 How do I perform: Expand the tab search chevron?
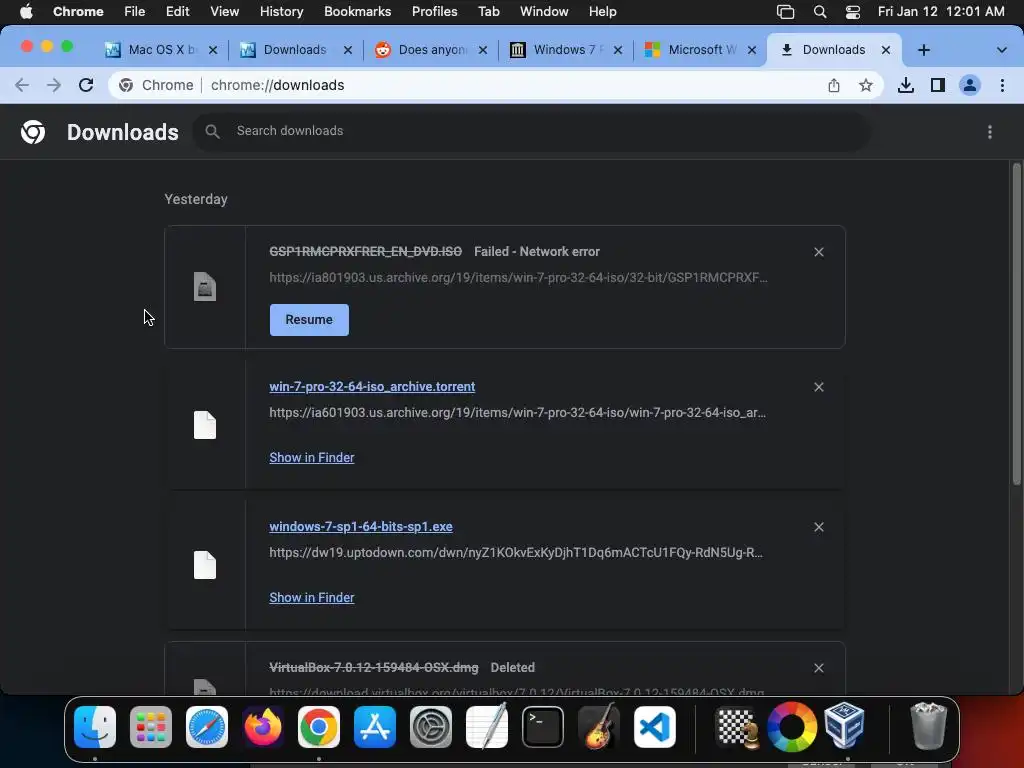coord(1001,50)
